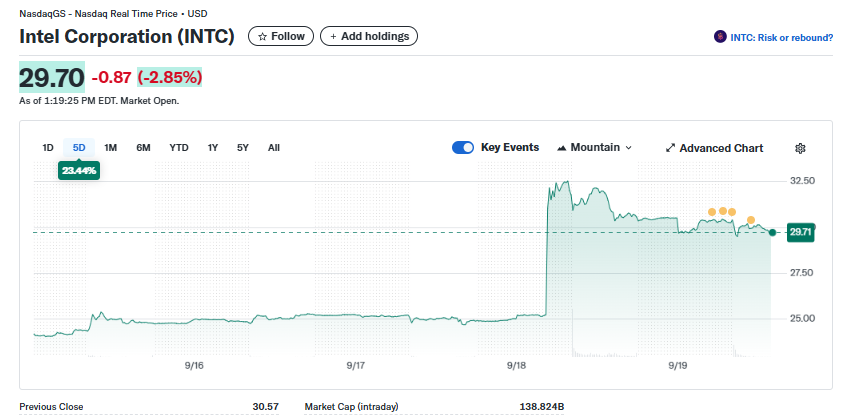This screenshot has width=846, height=418.
Task: Click the purple icon beside INTC: Risk or rebound
Action: (x=720, y=37)
